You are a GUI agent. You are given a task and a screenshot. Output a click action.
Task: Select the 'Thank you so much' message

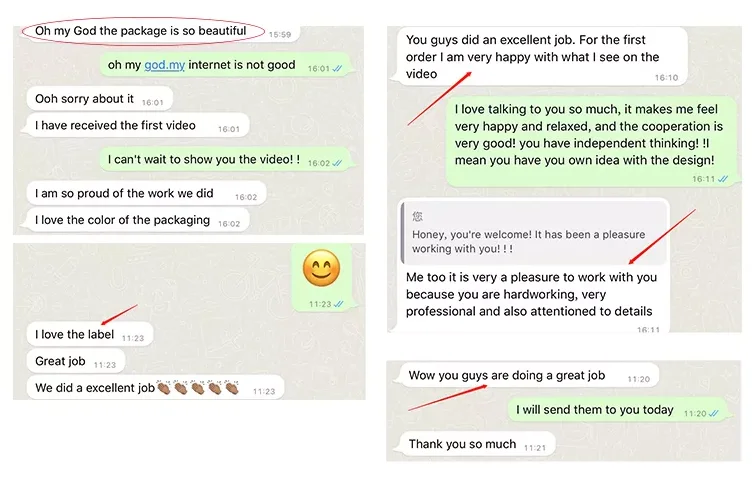[477, 444]
